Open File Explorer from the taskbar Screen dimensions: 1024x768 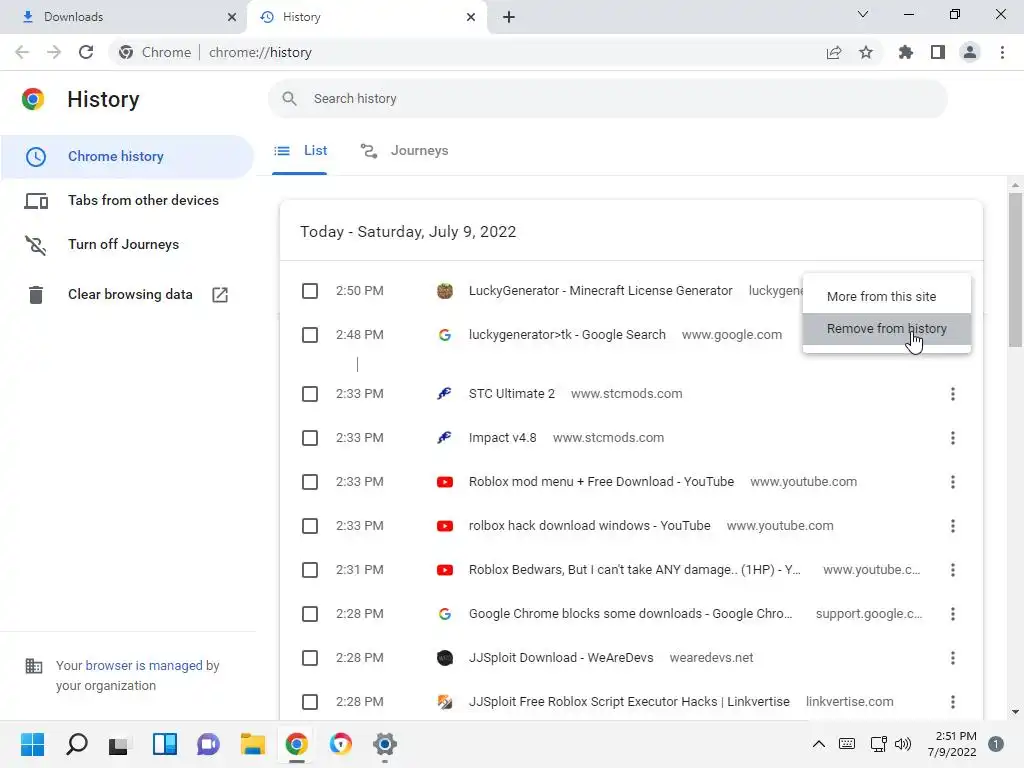pyautogui.click(x=252, y=744)
